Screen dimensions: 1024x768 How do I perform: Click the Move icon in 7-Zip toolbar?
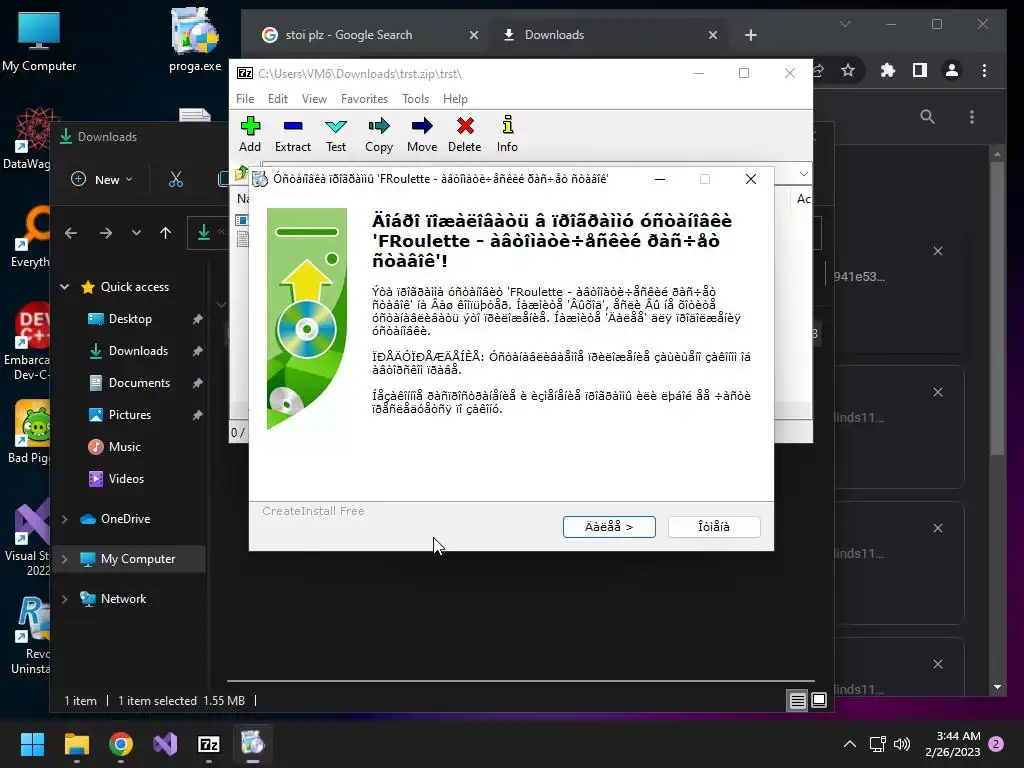[x=422, y=135]
